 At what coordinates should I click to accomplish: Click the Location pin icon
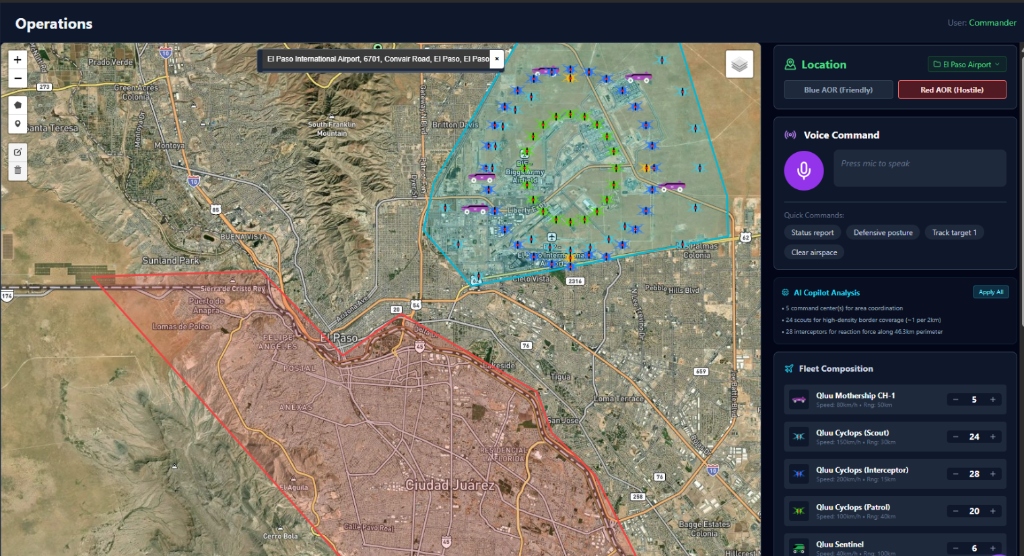click(790, 64)
